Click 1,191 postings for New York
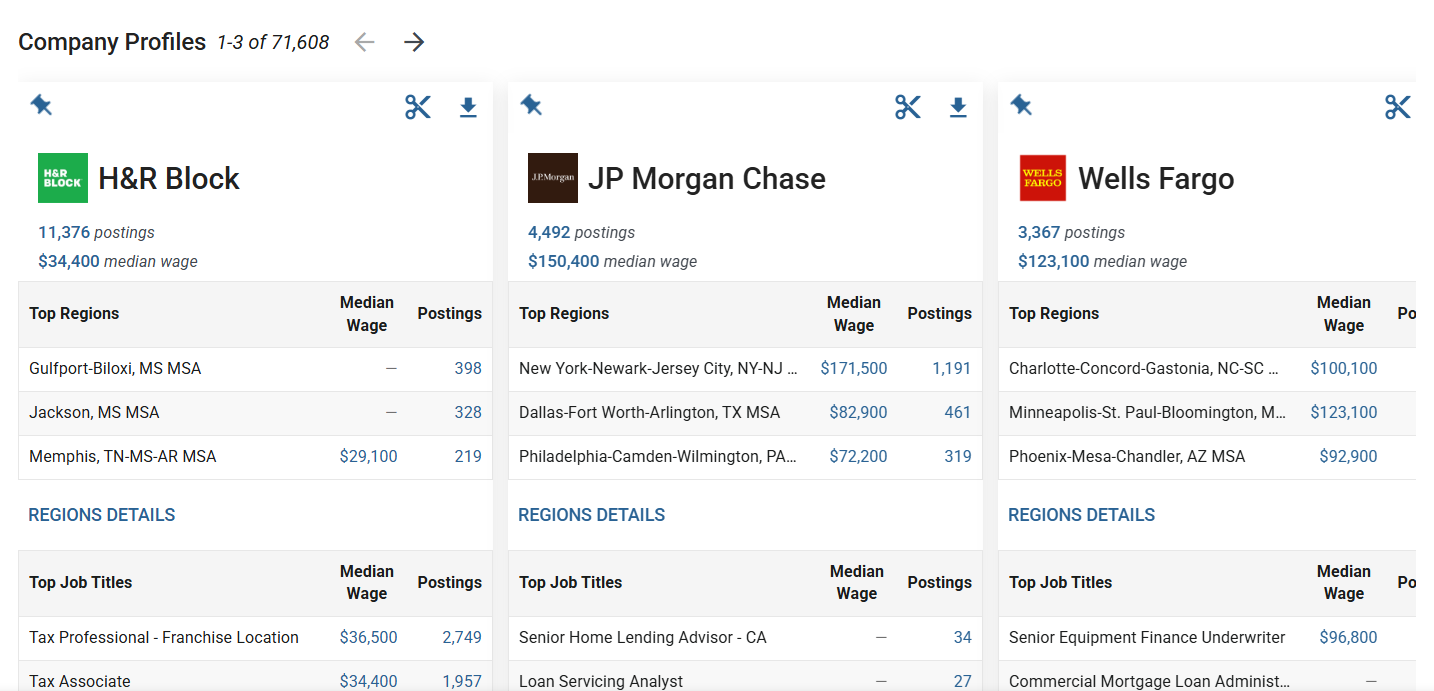 (952, 369)
